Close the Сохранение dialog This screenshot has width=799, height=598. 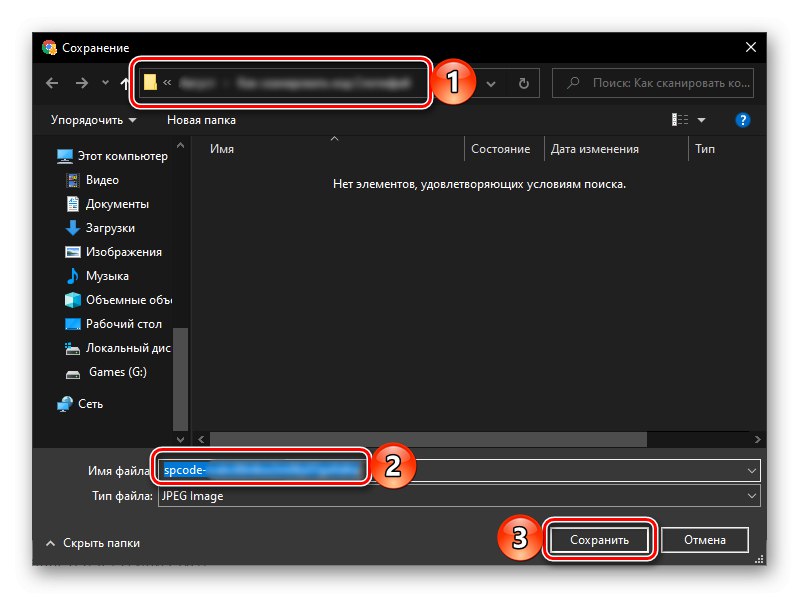coord(751,47)
